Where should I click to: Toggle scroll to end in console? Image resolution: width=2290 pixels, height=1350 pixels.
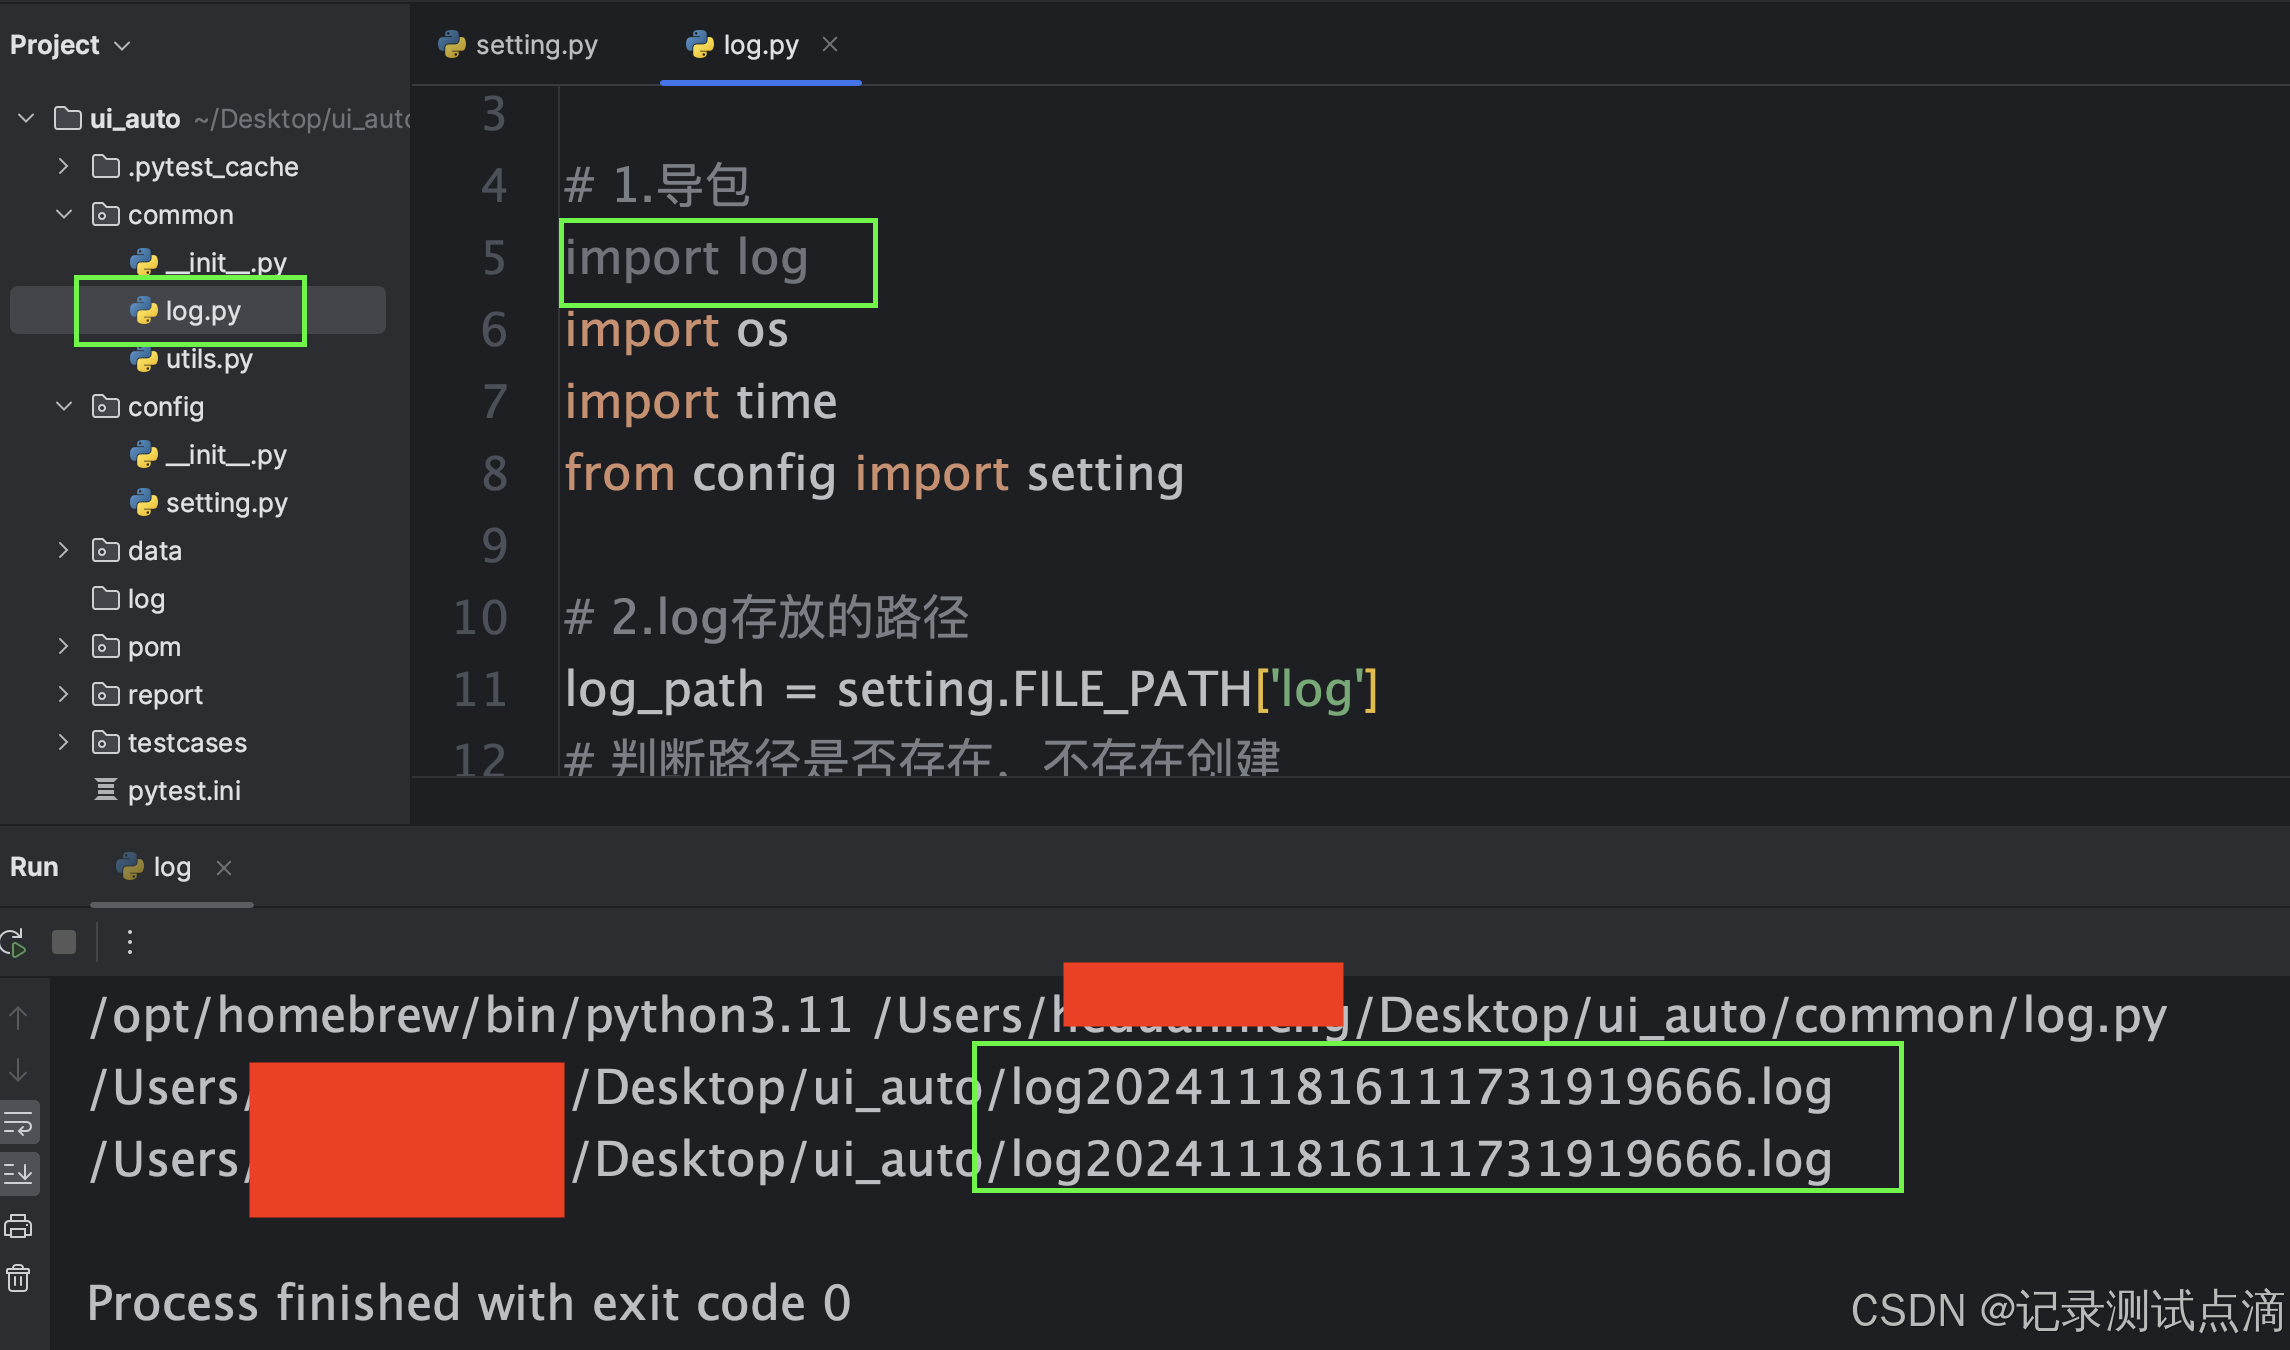[x=19, y=1172]
